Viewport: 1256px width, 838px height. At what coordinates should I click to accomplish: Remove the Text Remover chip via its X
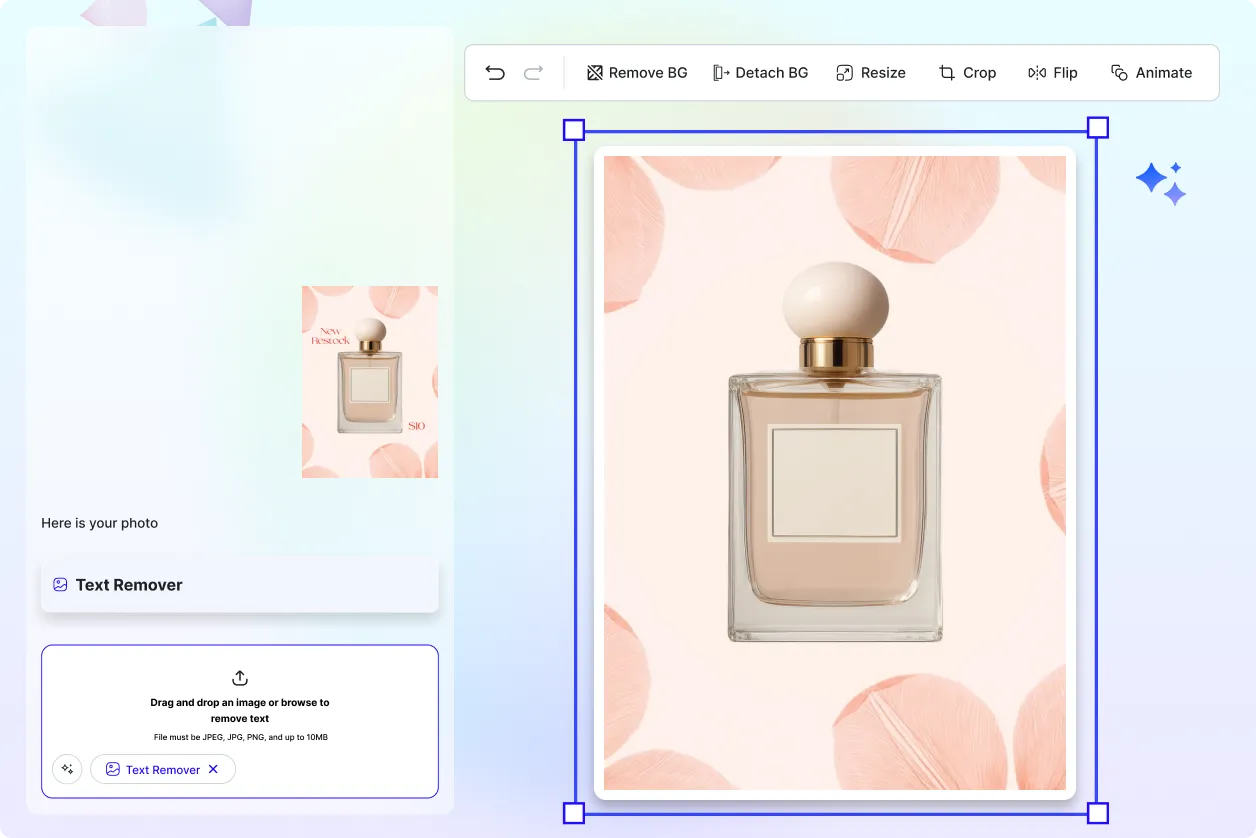(212, 769)
